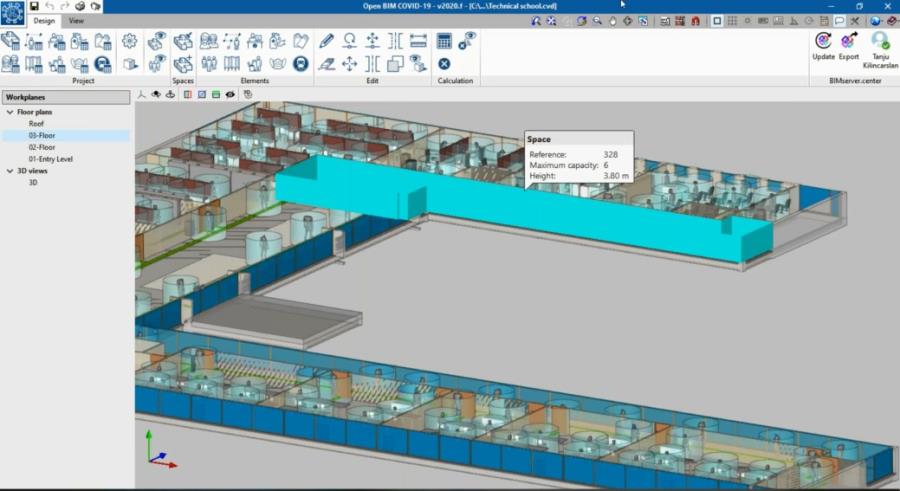This screenshot has height=491, width=900.
Task: Switch to the Design ribbon tab
Action: pyautogui.click(x=44, y=21)
